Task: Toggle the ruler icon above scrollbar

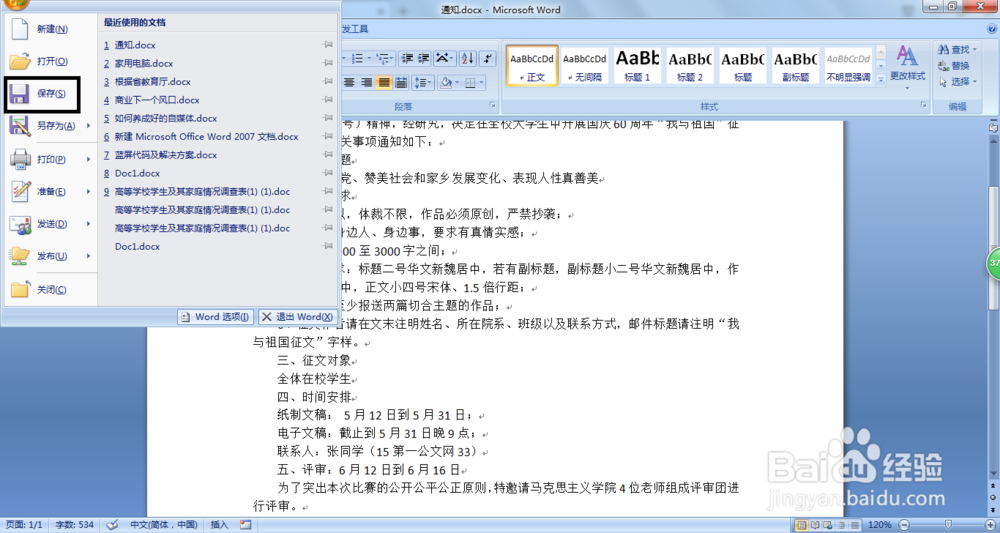Action: [x=993, y=128]
